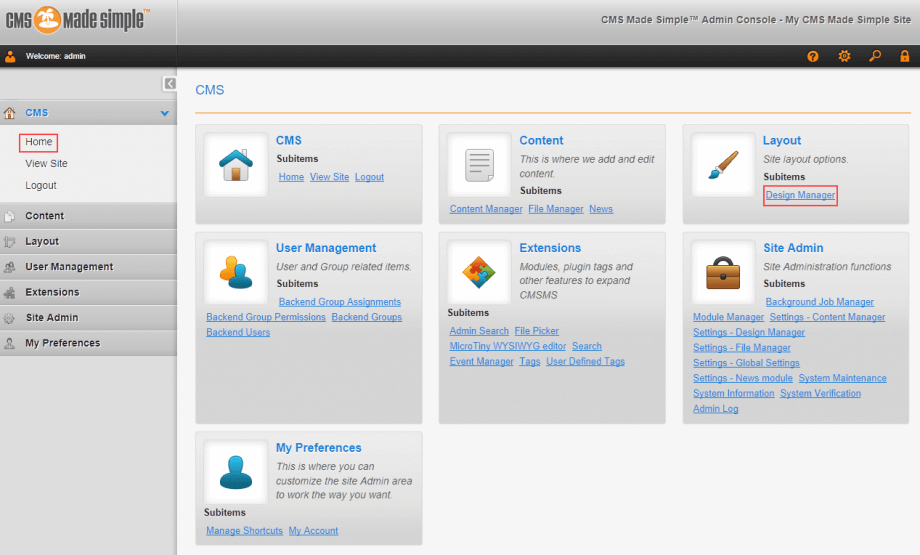Image resolution: width=920 pixels, height=555 pixels.
Task: Open the Event Manager link
Action: pyautogui.click(x=481, y=362)
